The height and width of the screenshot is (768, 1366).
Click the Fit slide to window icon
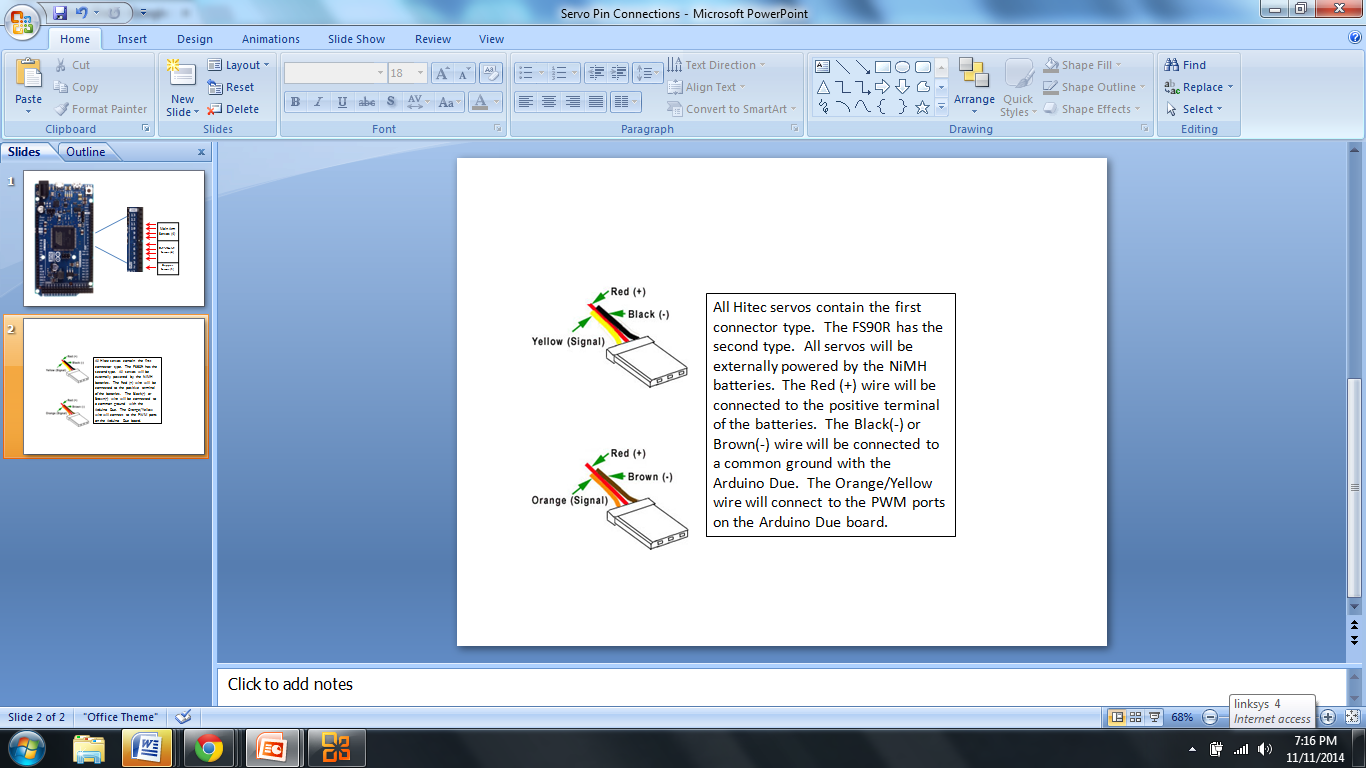click(1352, 717)
